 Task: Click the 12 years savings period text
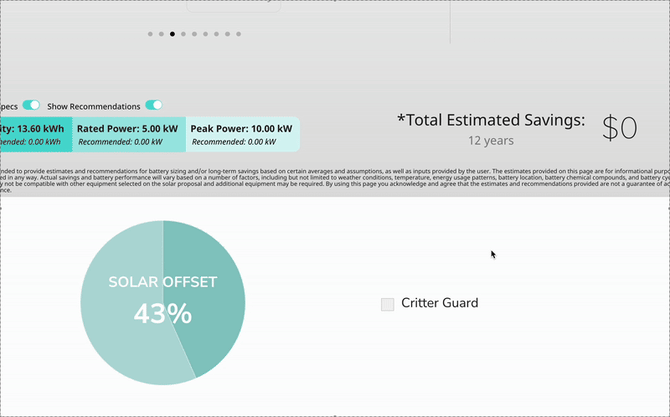(490, 141)
